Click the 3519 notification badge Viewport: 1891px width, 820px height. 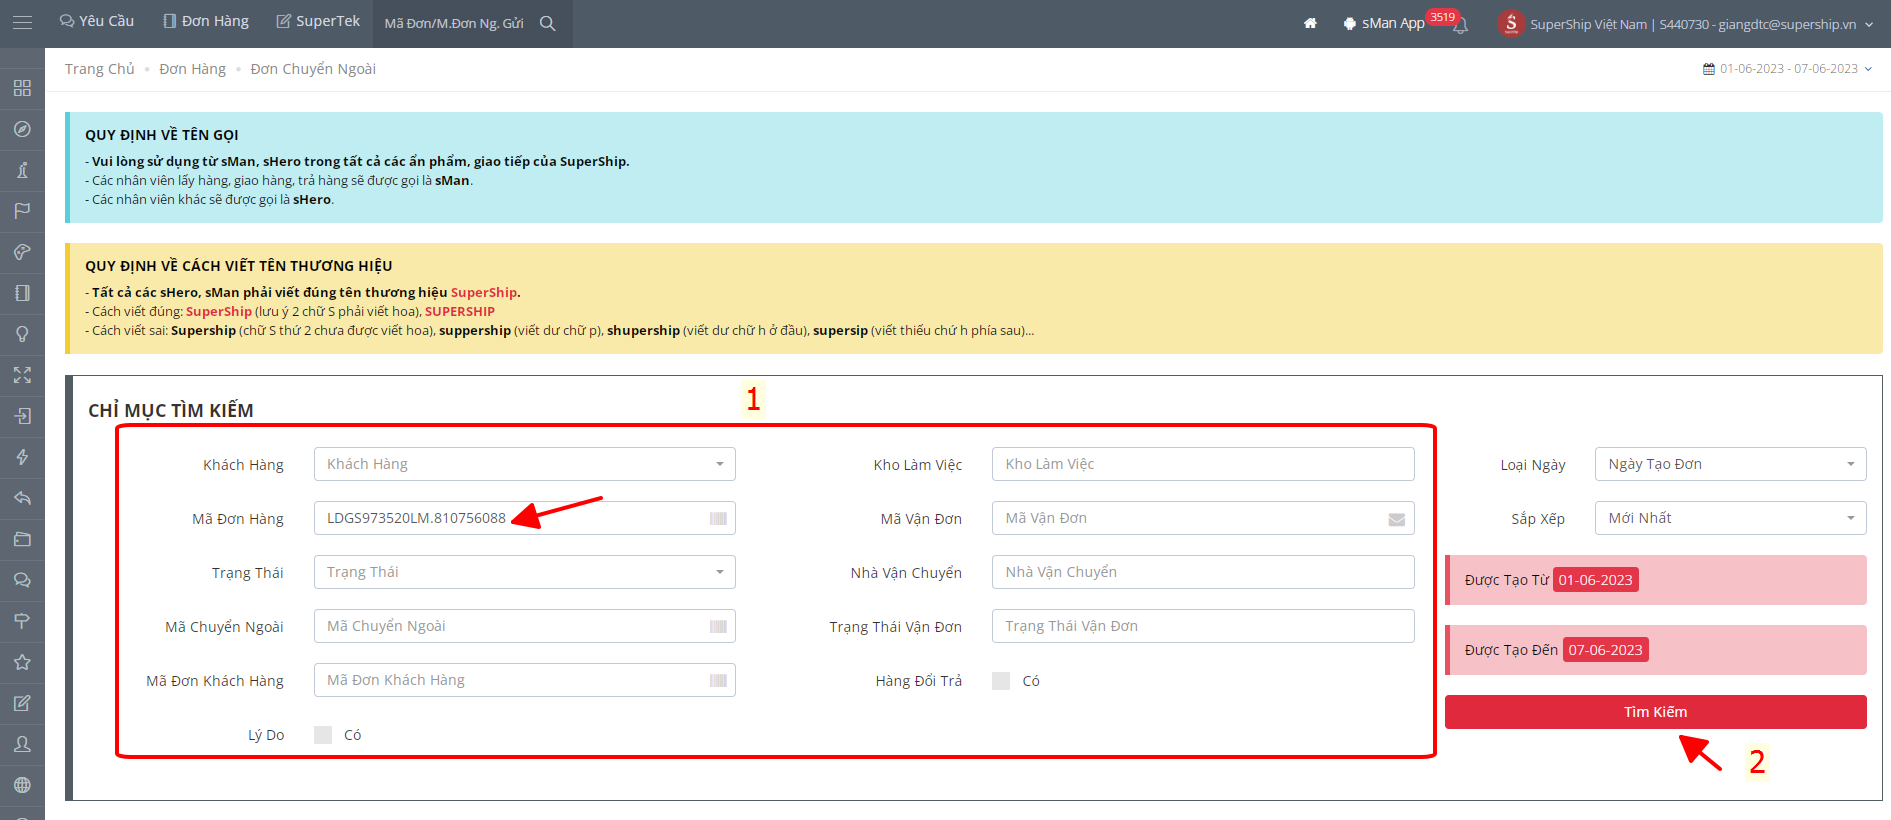pos(1442,17)
